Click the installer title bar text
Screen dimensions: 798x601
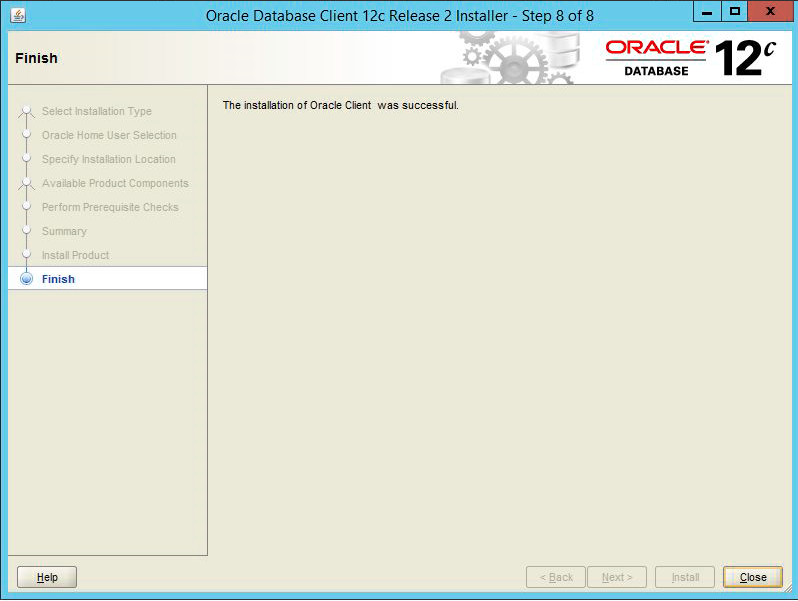click(400, 16)
